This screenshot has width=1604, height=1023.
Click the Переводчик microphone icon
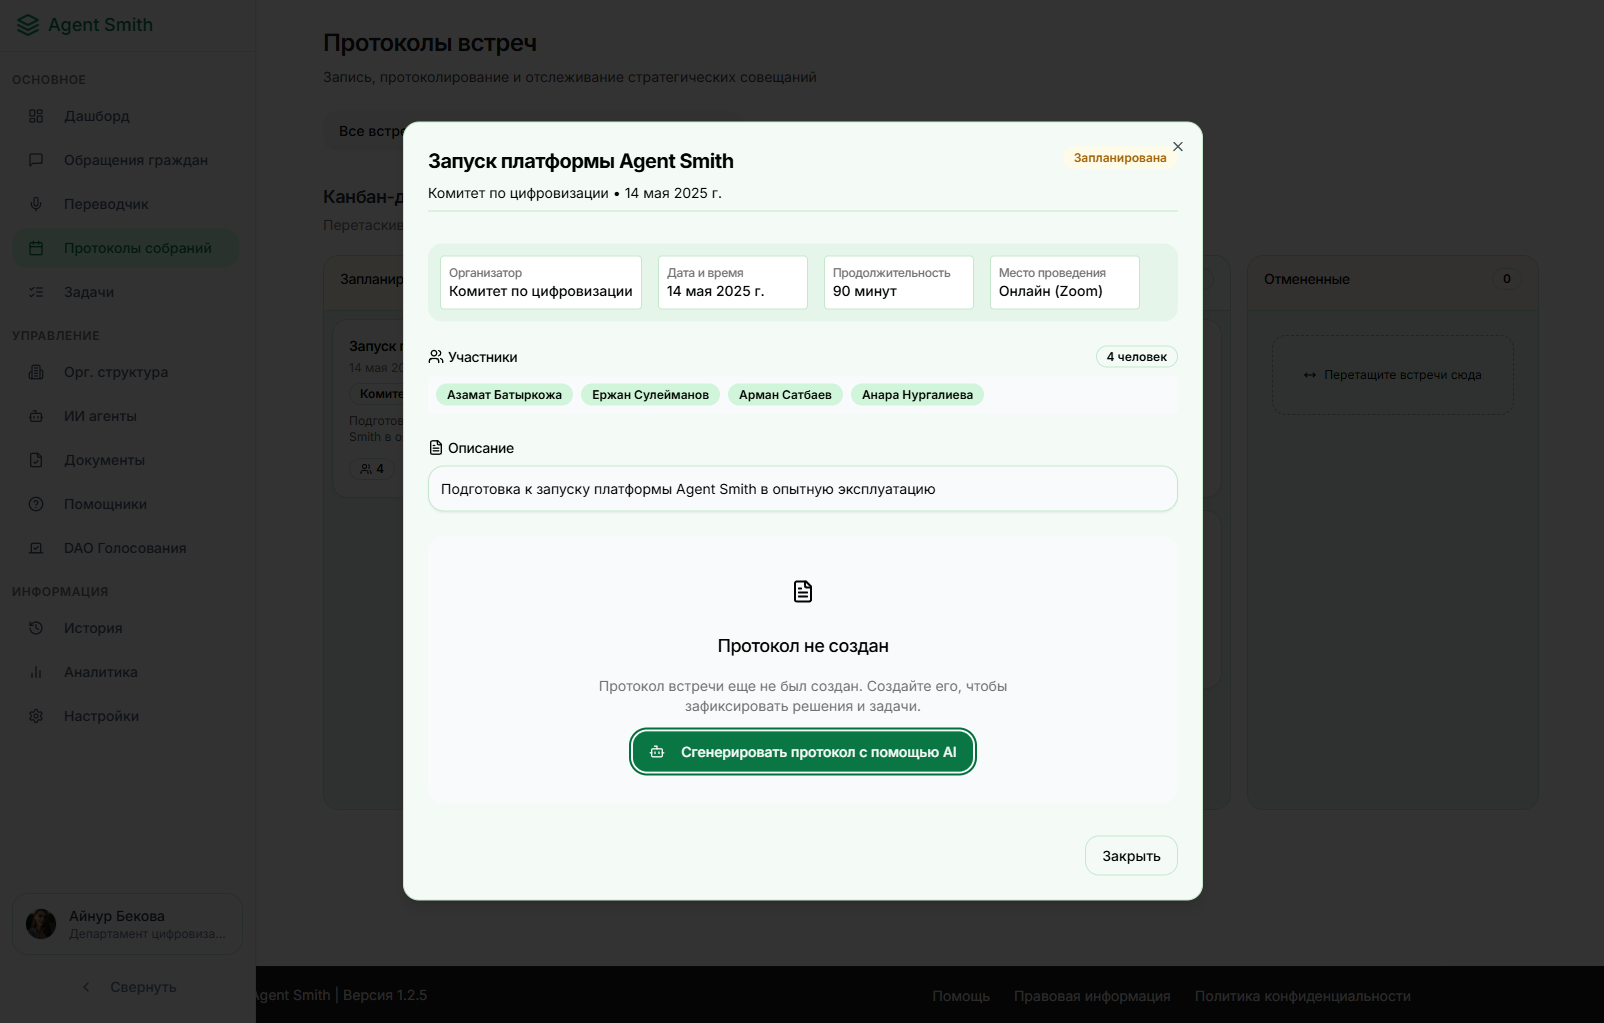pos(36,204)
